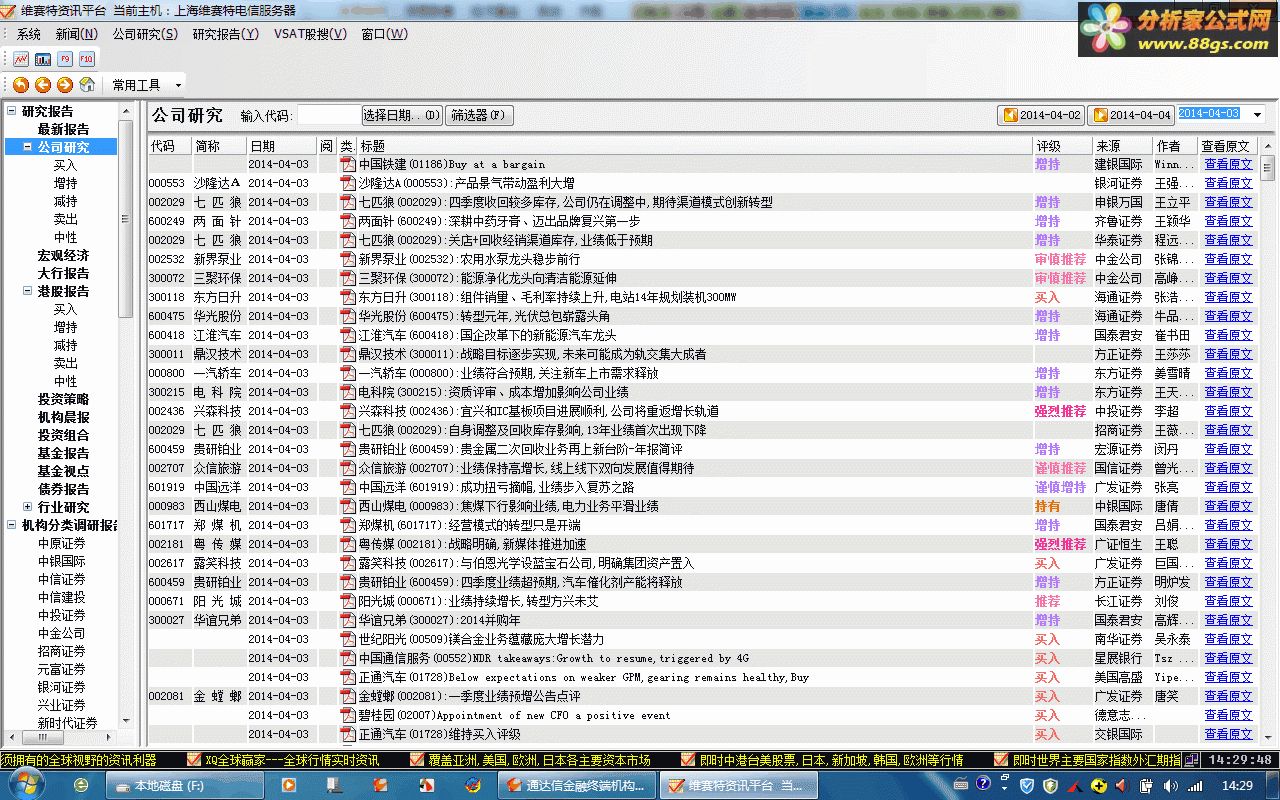
Task: Open the 2014-04-03 date dropdown arrow
Action: pyautogui.click(x=1257, y=115)
